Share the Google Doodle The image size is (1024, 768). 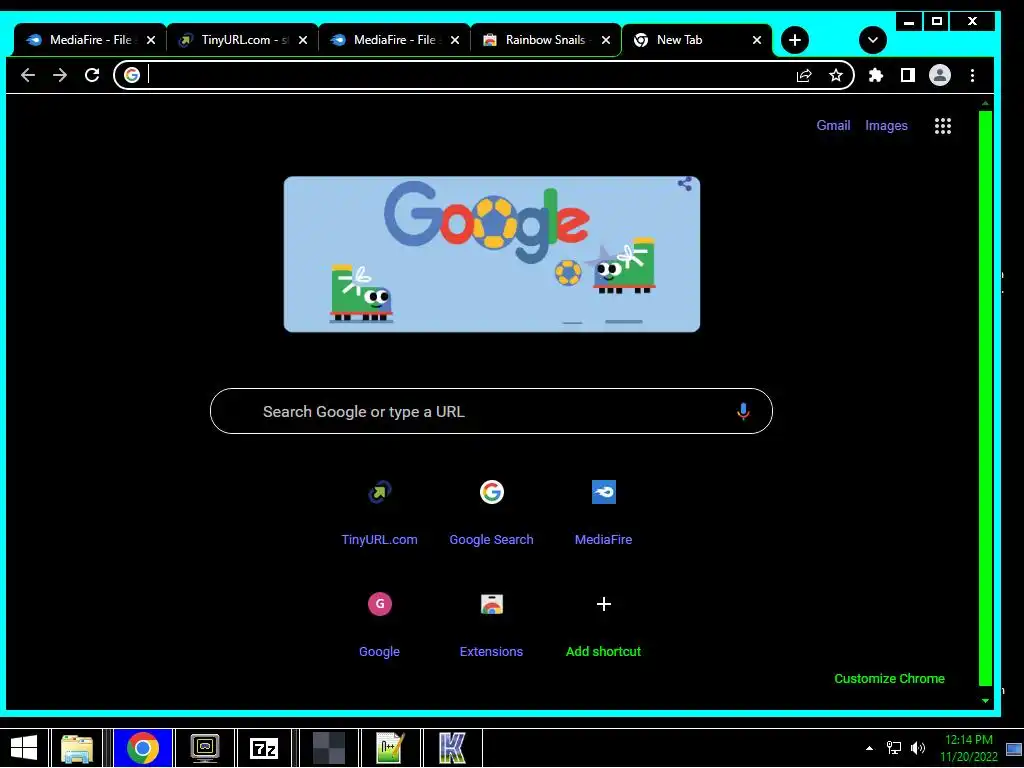684,184
